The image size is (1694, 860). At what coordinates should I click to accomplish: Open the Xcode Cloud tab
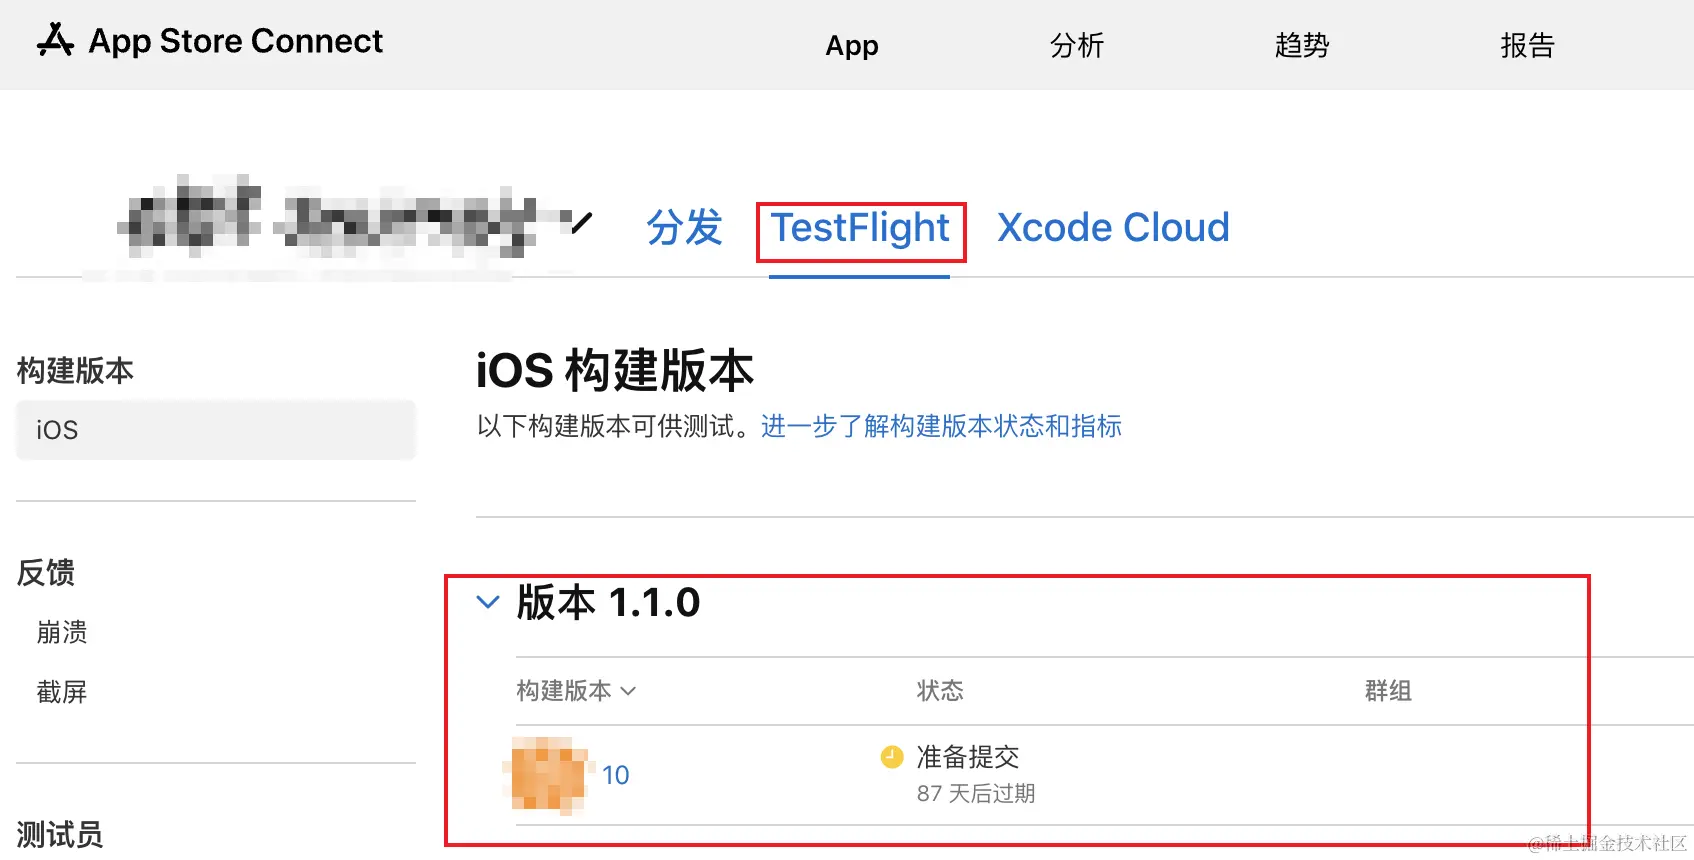(1113, 228)
